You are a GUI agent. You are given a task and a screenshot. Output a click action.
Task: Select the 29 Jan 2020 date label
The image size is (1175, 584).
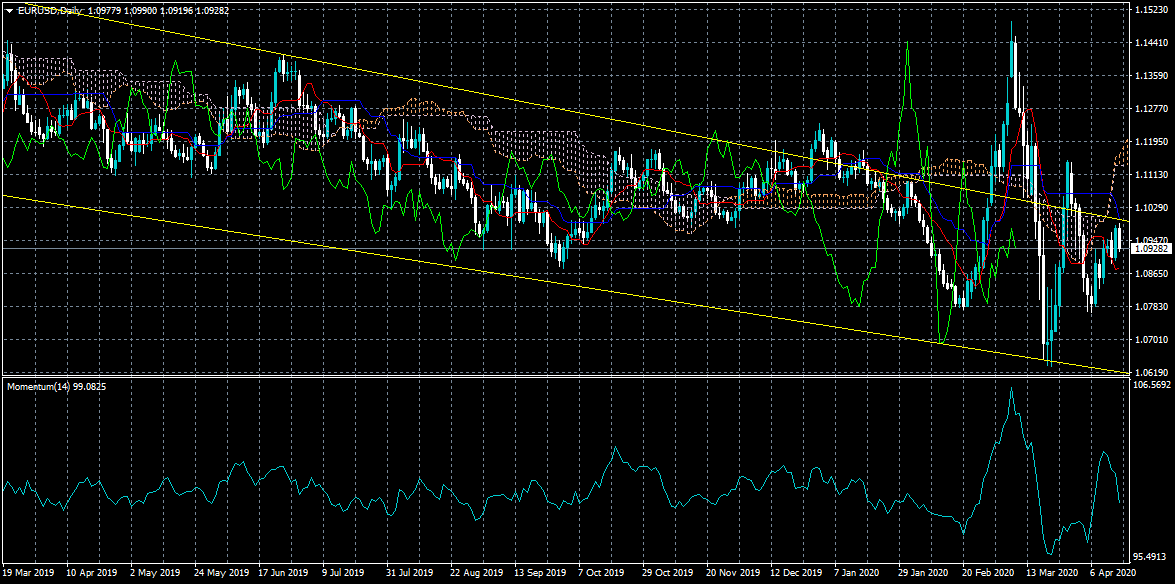pos(923,574)
